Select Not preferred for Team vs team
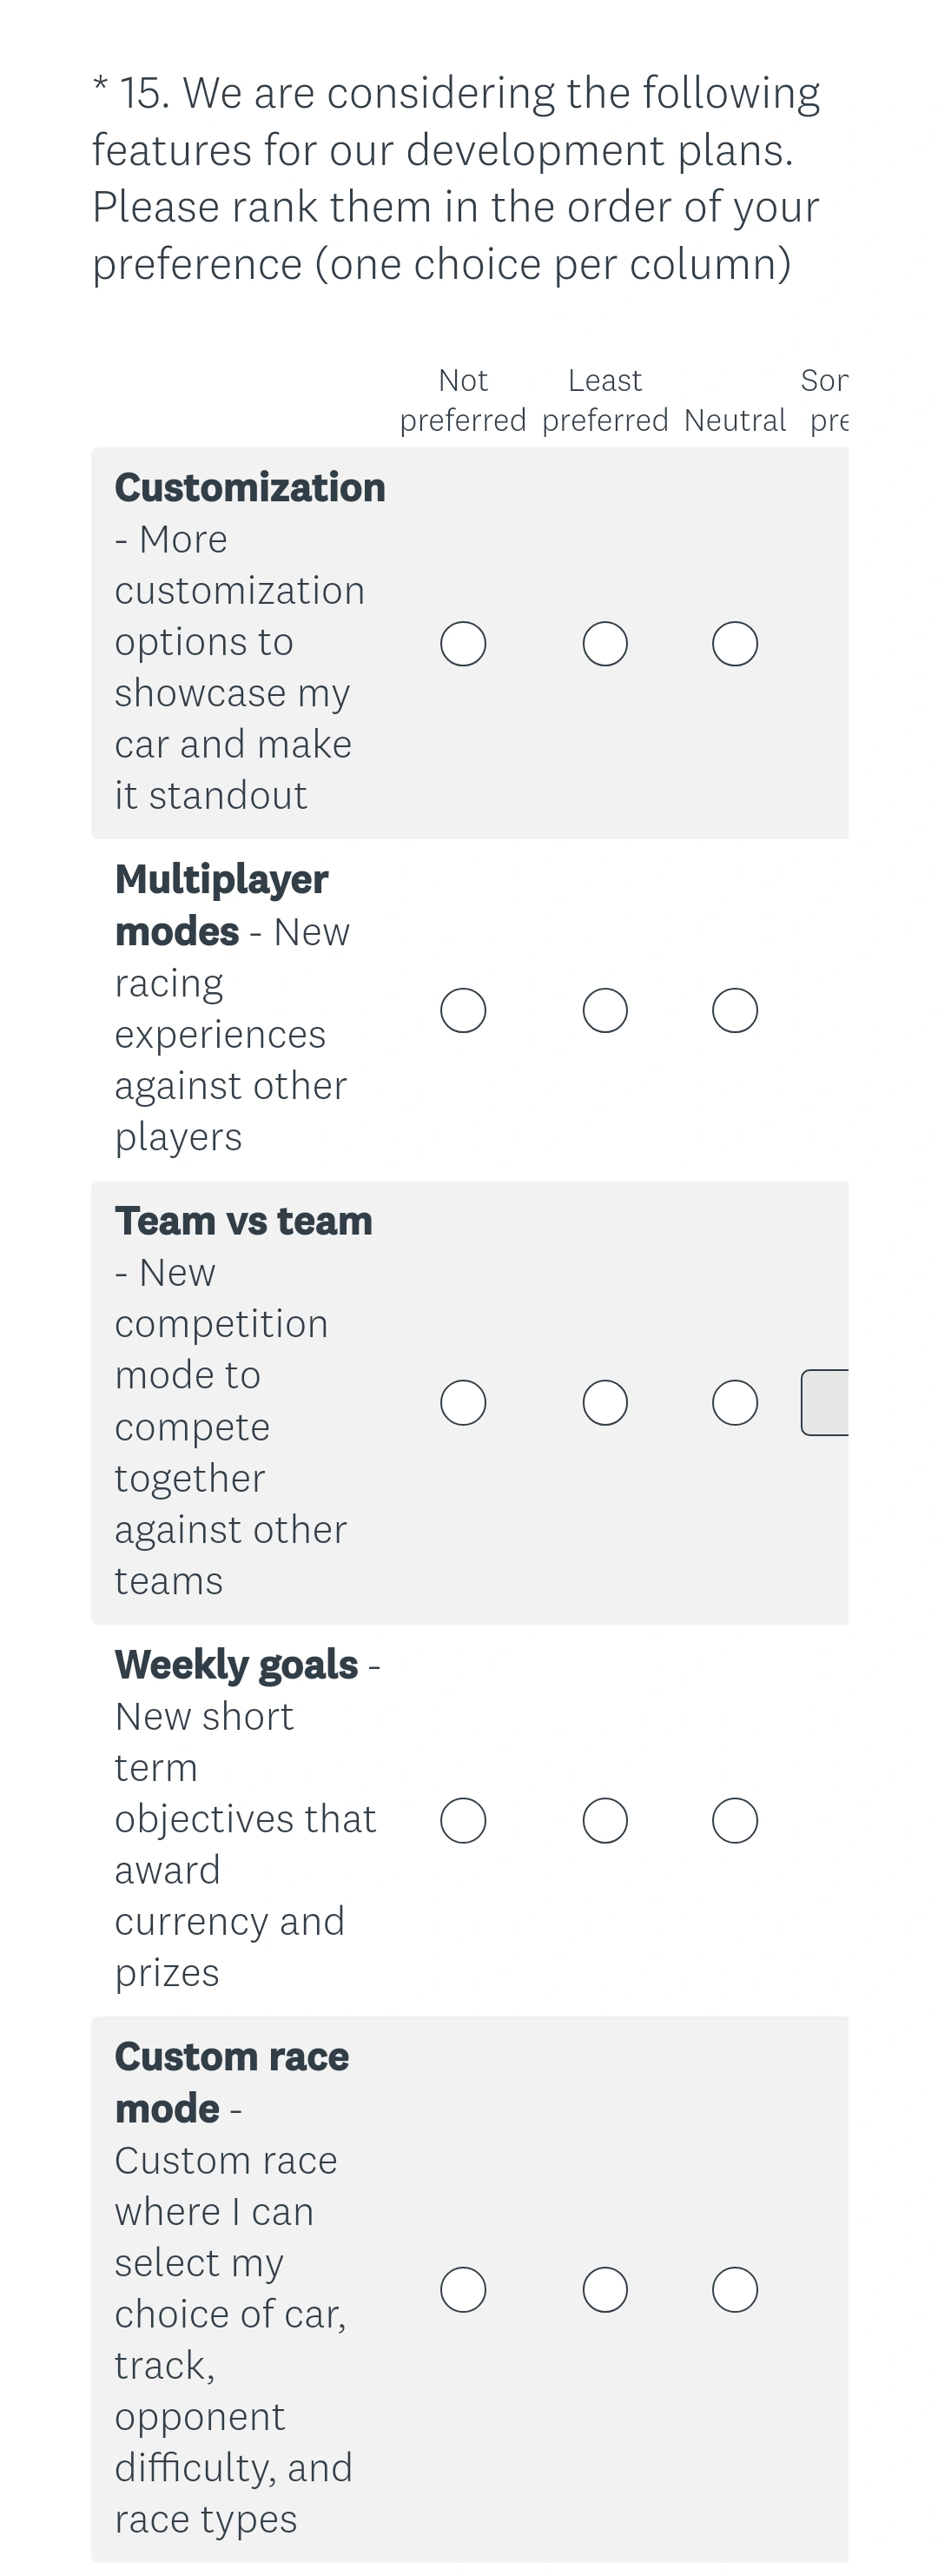The width and height of the screenshot is (938, 2576). click(x=463, y=1402)
